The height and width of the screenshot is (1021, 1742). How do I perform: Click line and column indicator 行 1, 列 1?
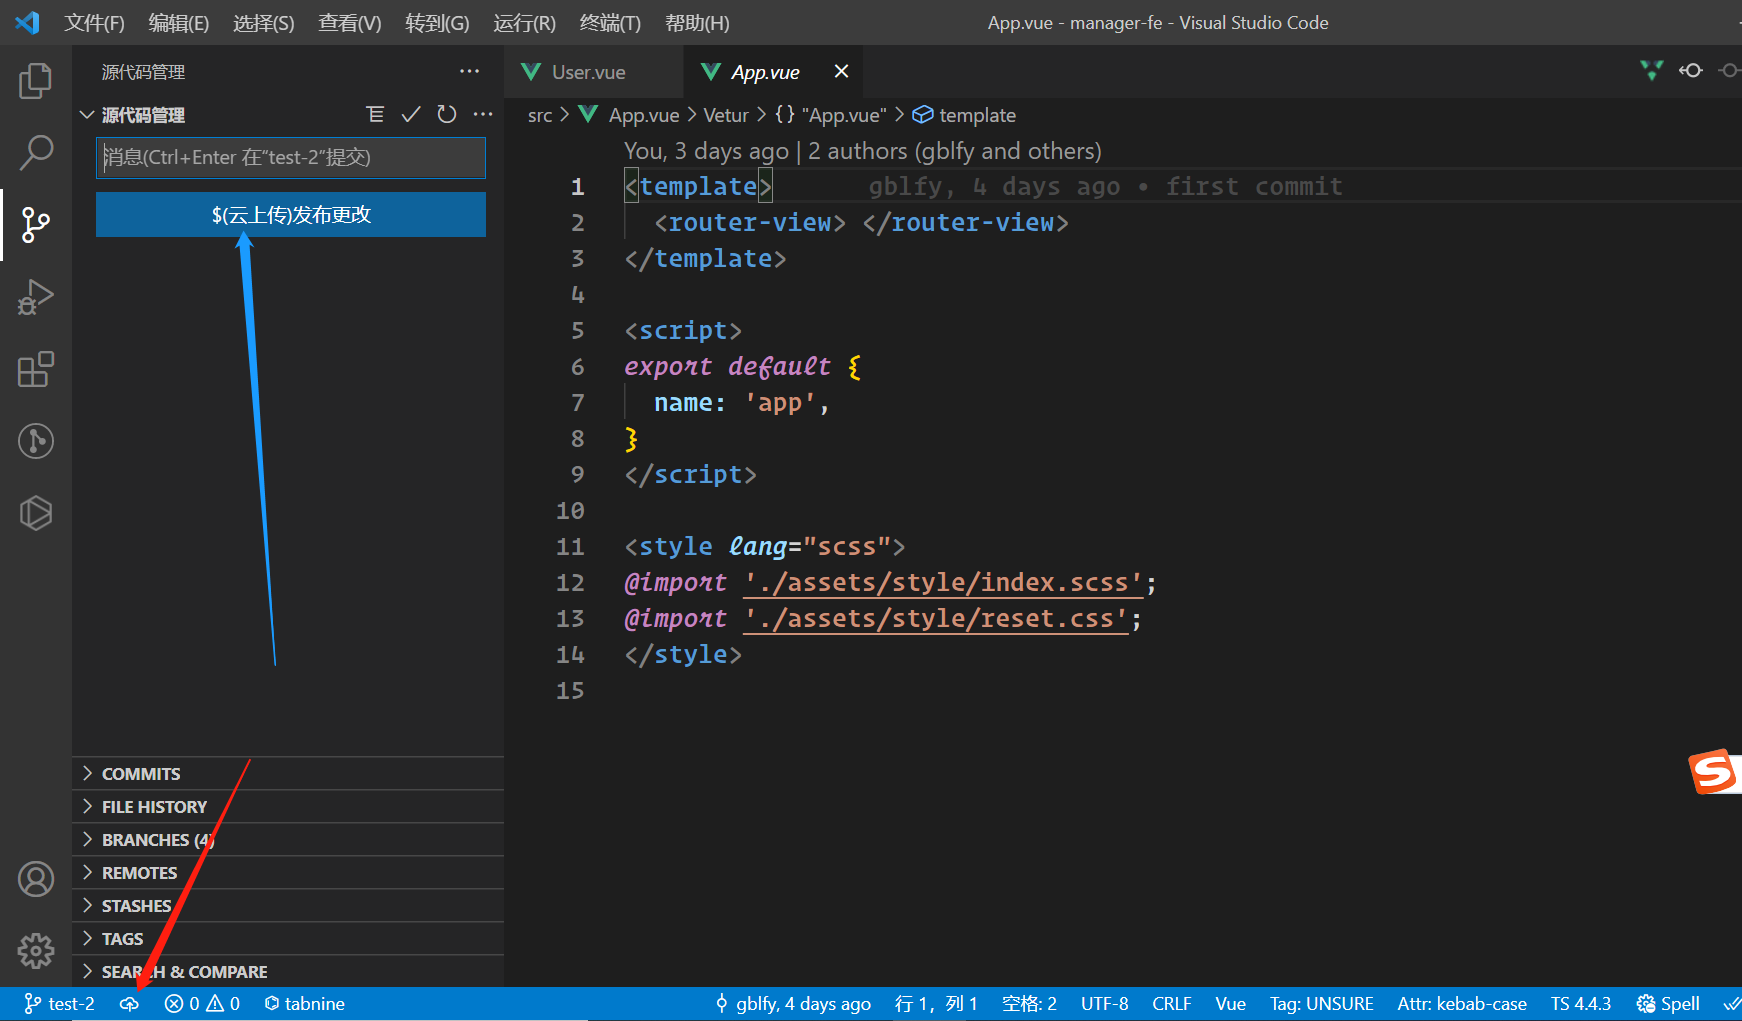click(936, 1003)
